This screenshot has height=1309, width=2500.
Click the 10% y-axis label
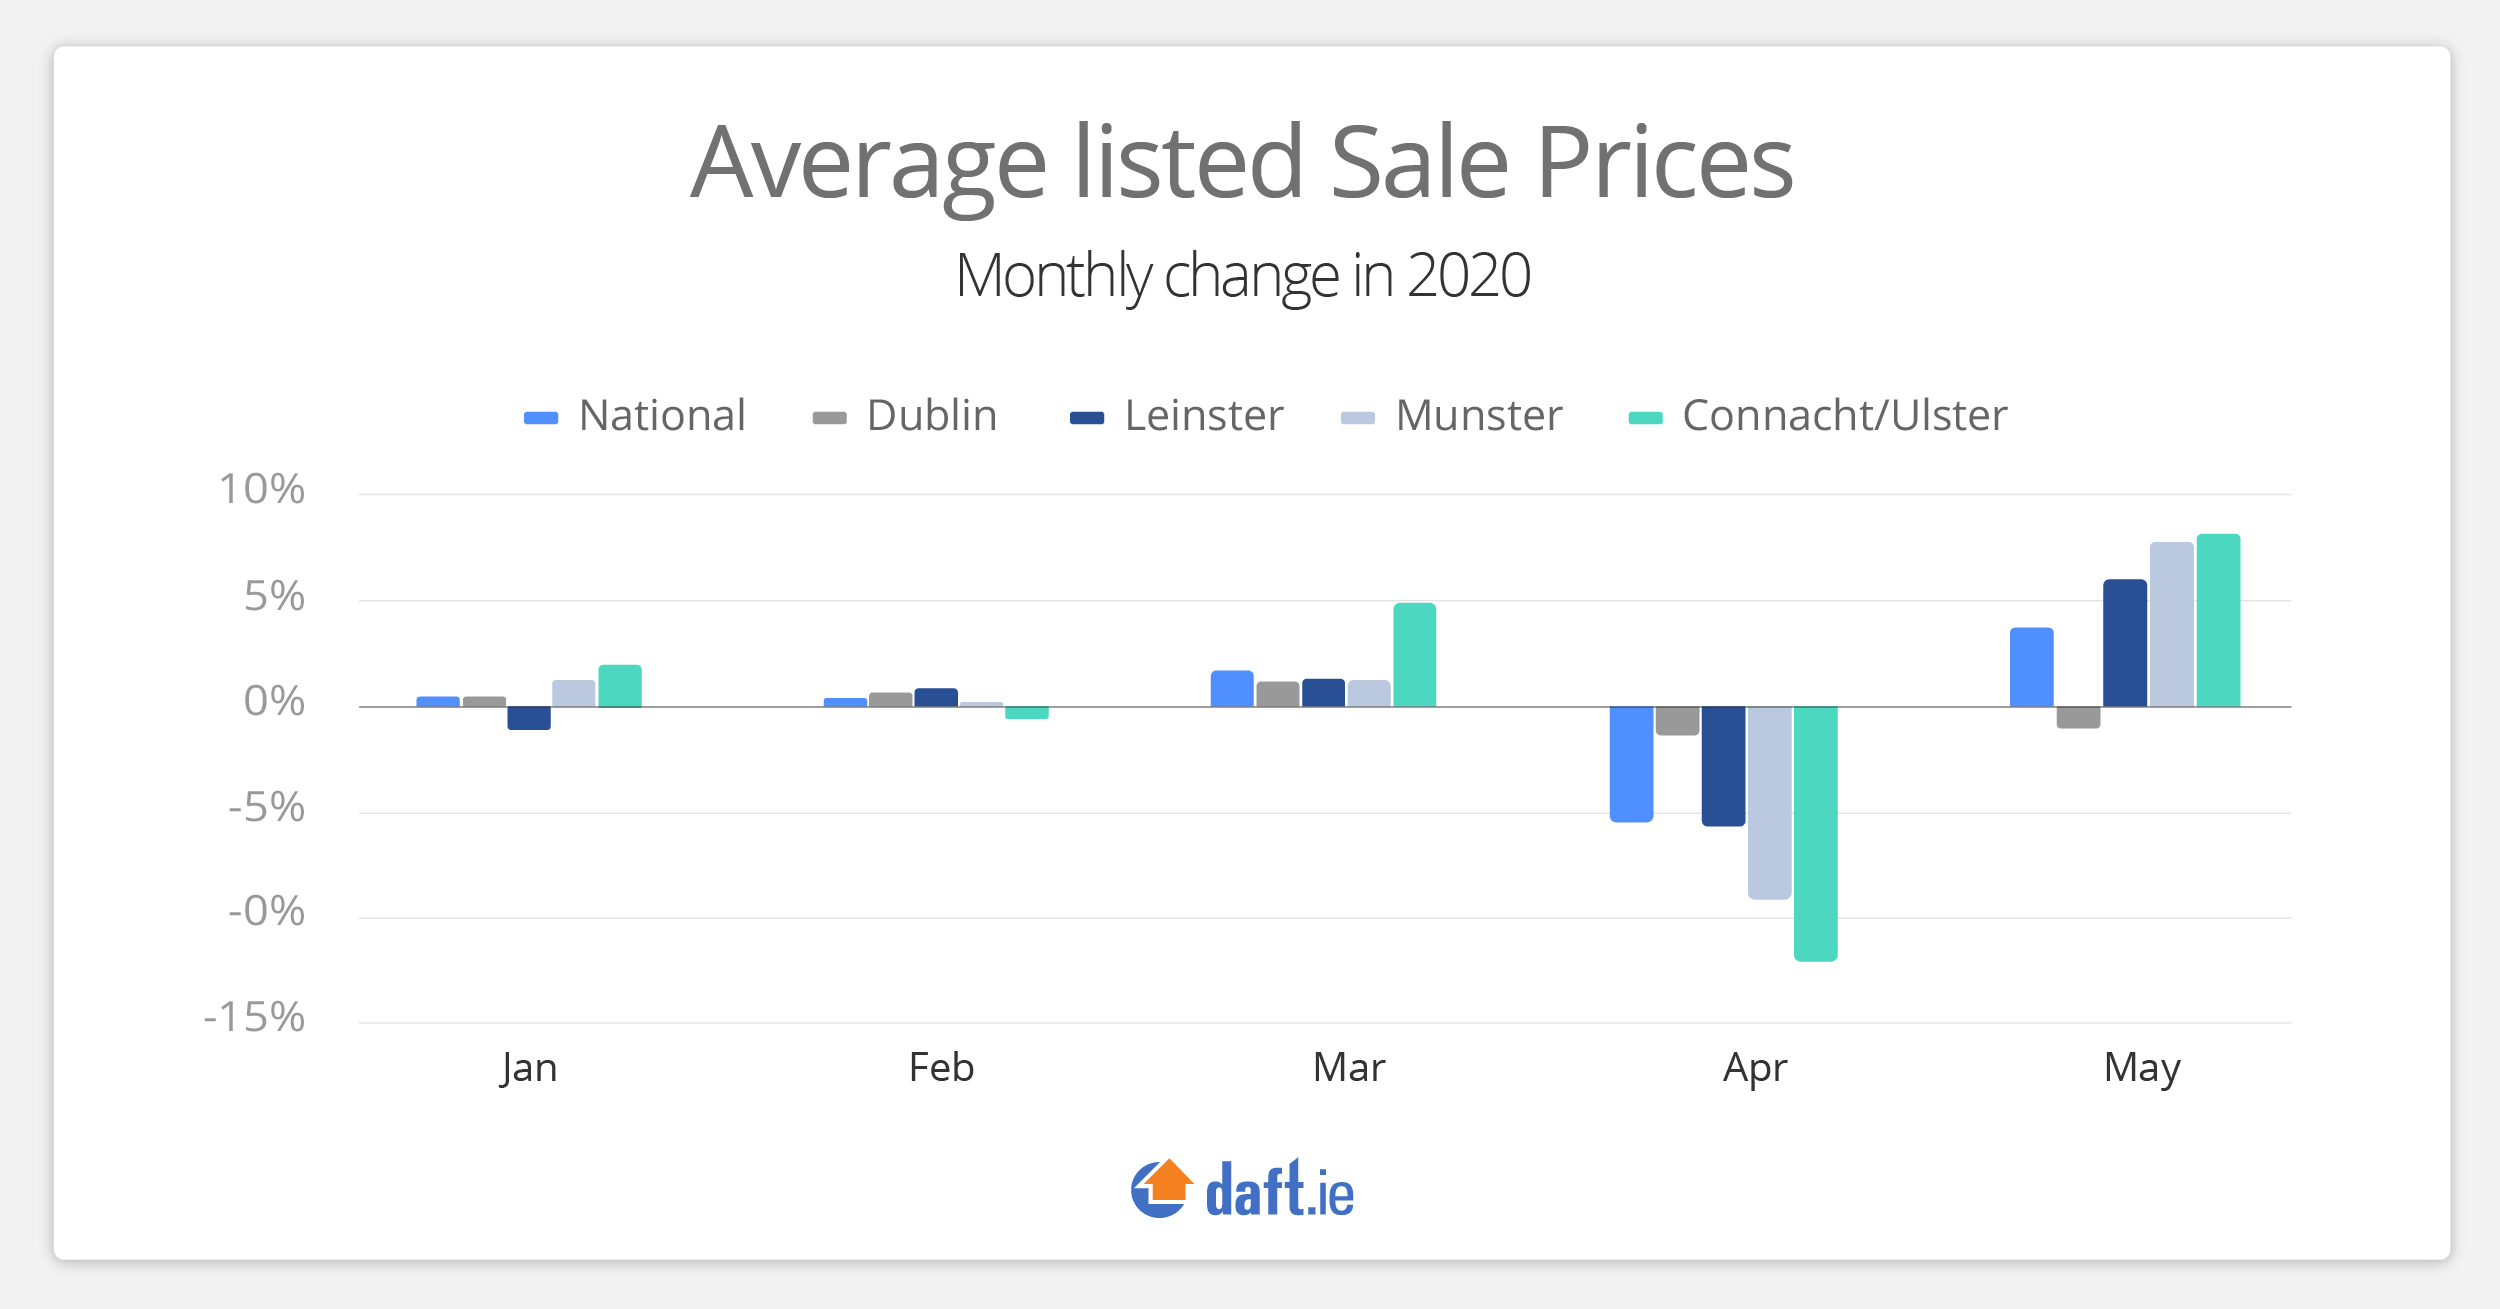(x=261, y=489)
